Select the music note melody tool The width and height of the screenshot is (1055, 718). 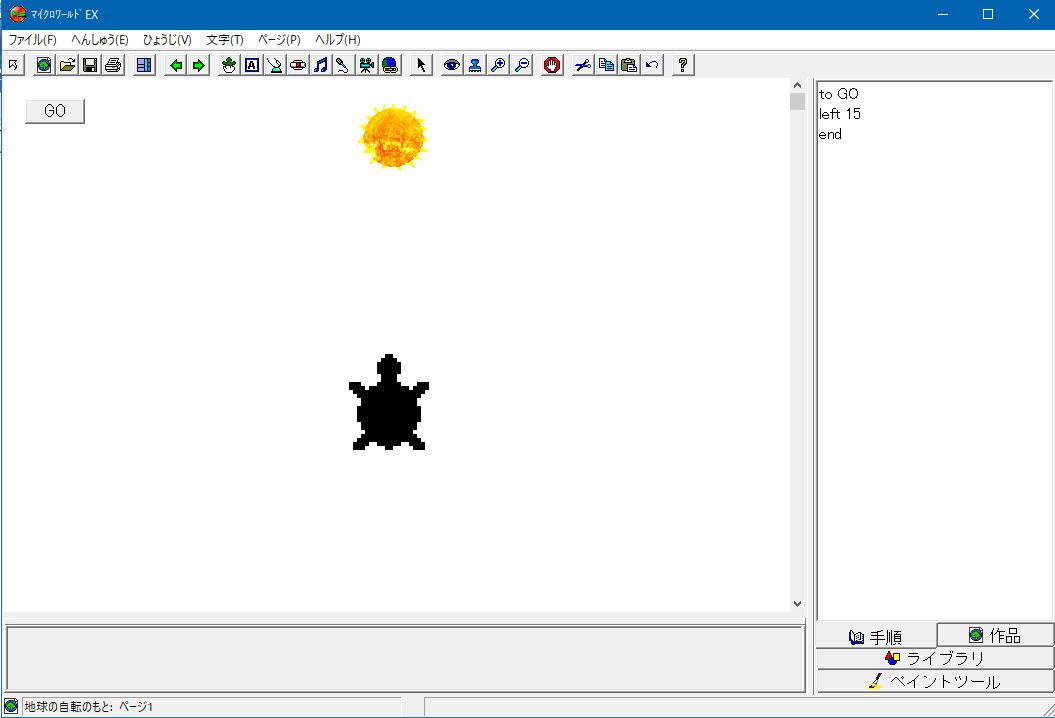point(321,65)
